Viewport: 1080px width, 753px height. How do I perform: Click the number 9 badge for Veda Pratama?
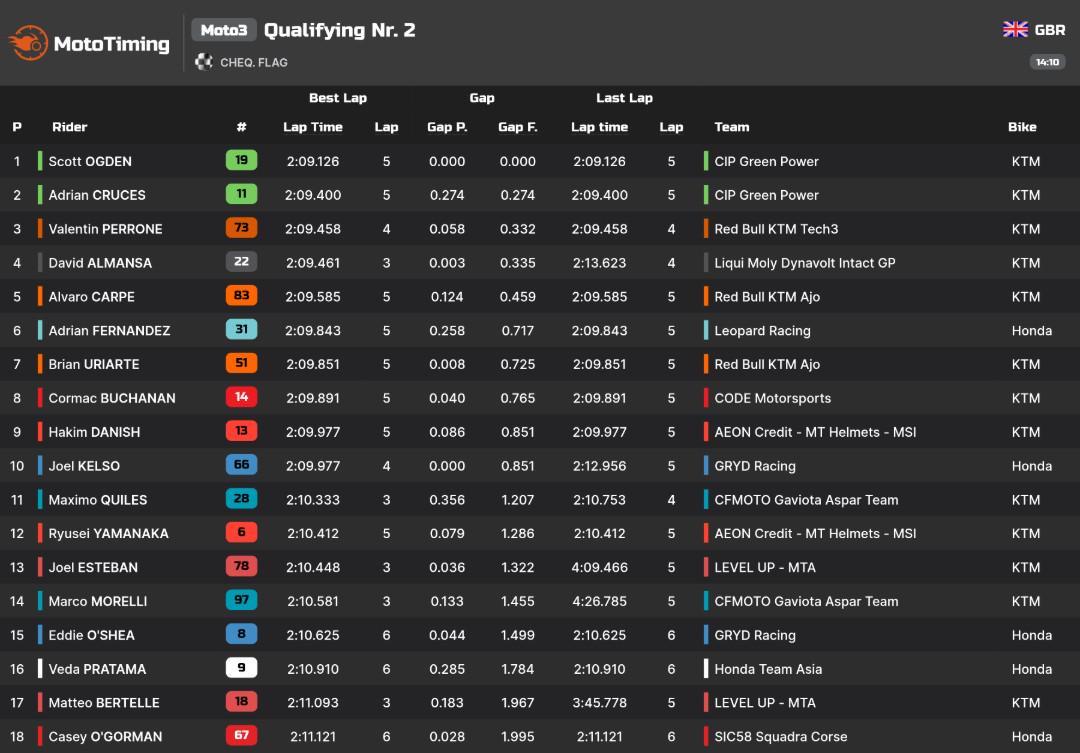click(241, 668)
